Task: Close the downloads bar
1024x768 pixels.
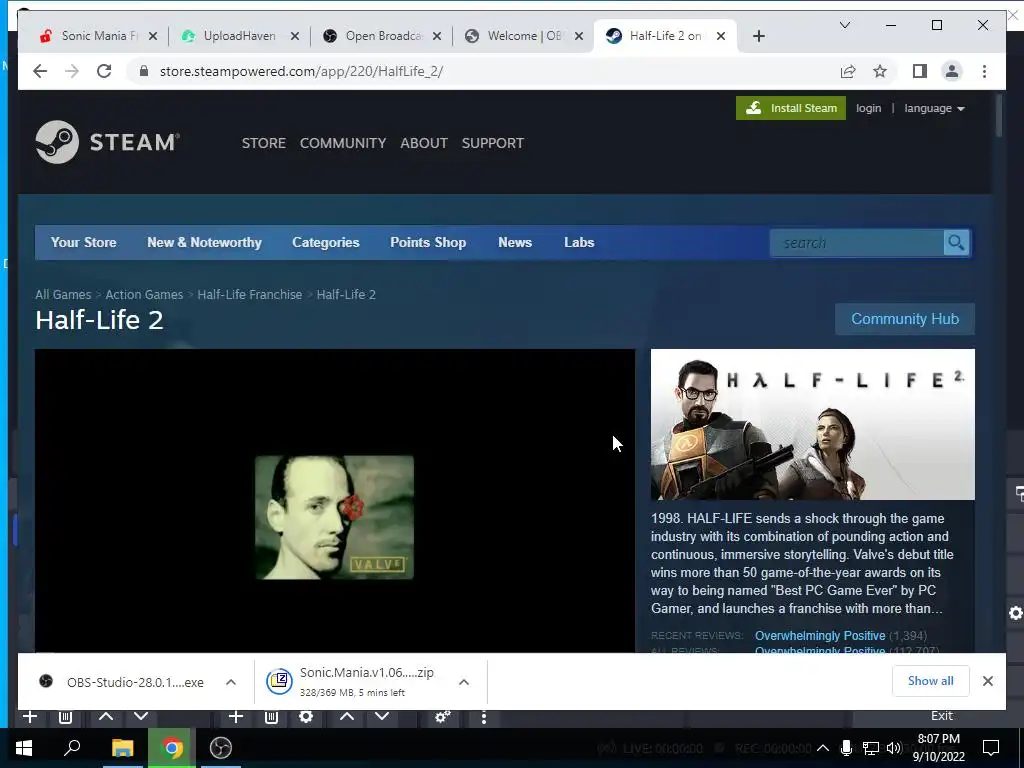Action: (987, 681)
